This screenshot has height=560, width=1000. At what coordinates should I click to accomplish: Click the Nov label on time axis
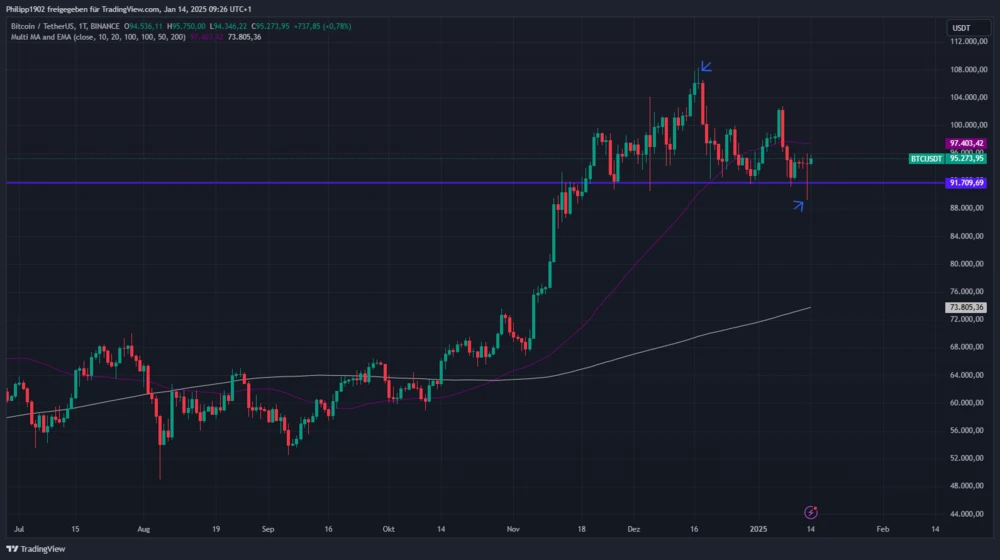click(513, 529)
